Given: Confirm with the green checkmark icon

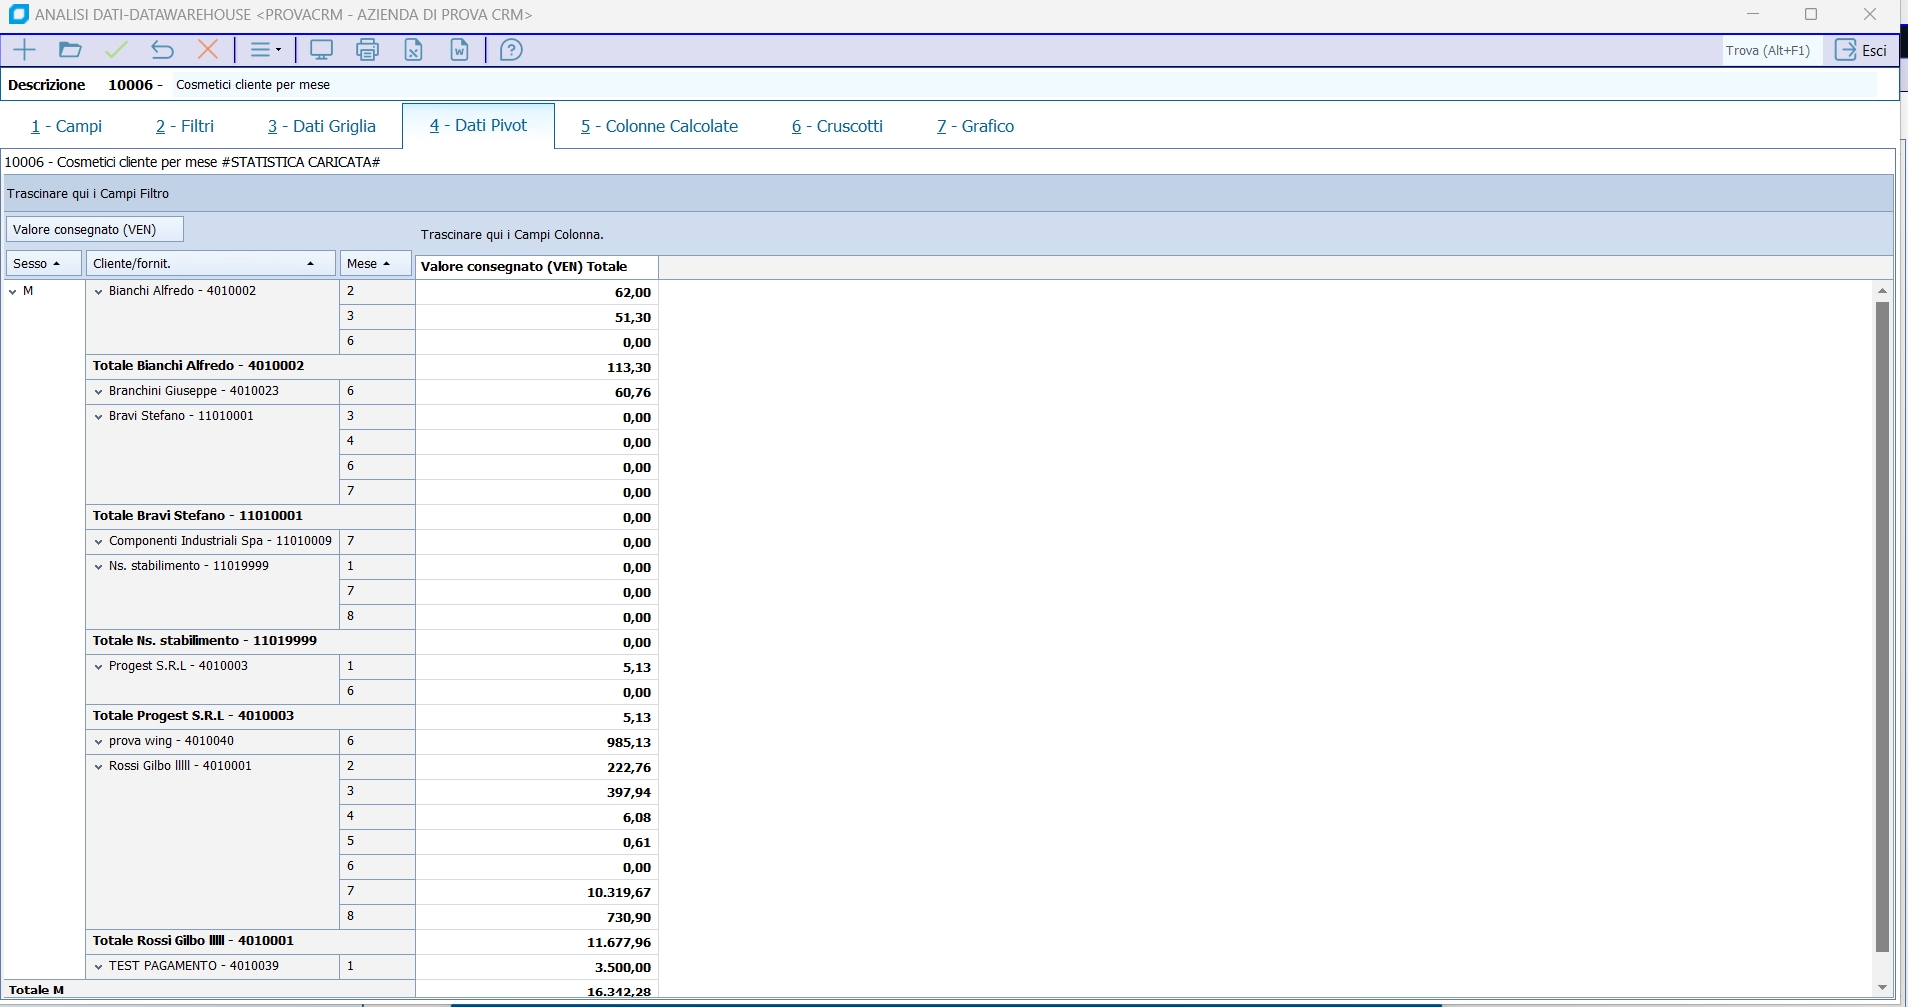Looking at the screenshot, I should tap(116, 50).
